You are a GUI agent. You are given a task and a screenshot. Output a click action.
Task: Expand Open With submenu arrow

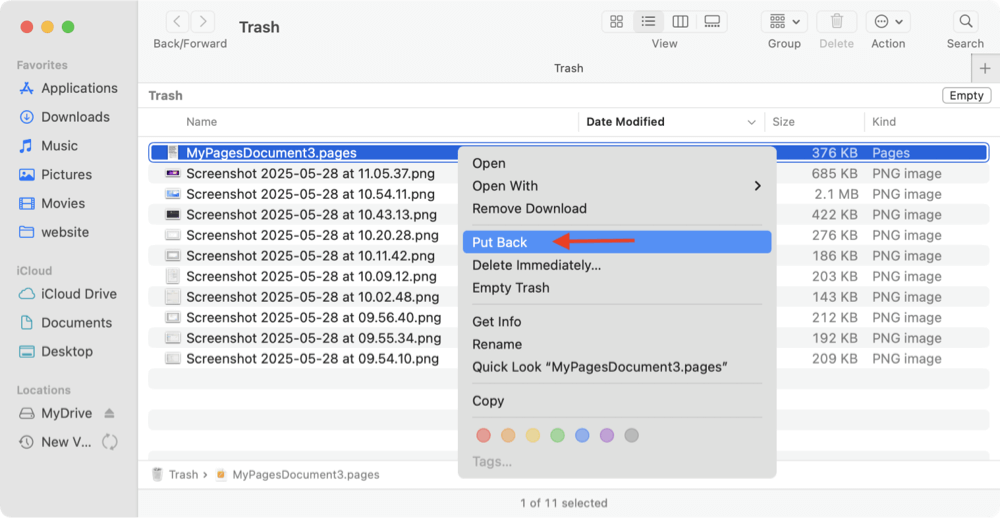click(x=758, y=186)
